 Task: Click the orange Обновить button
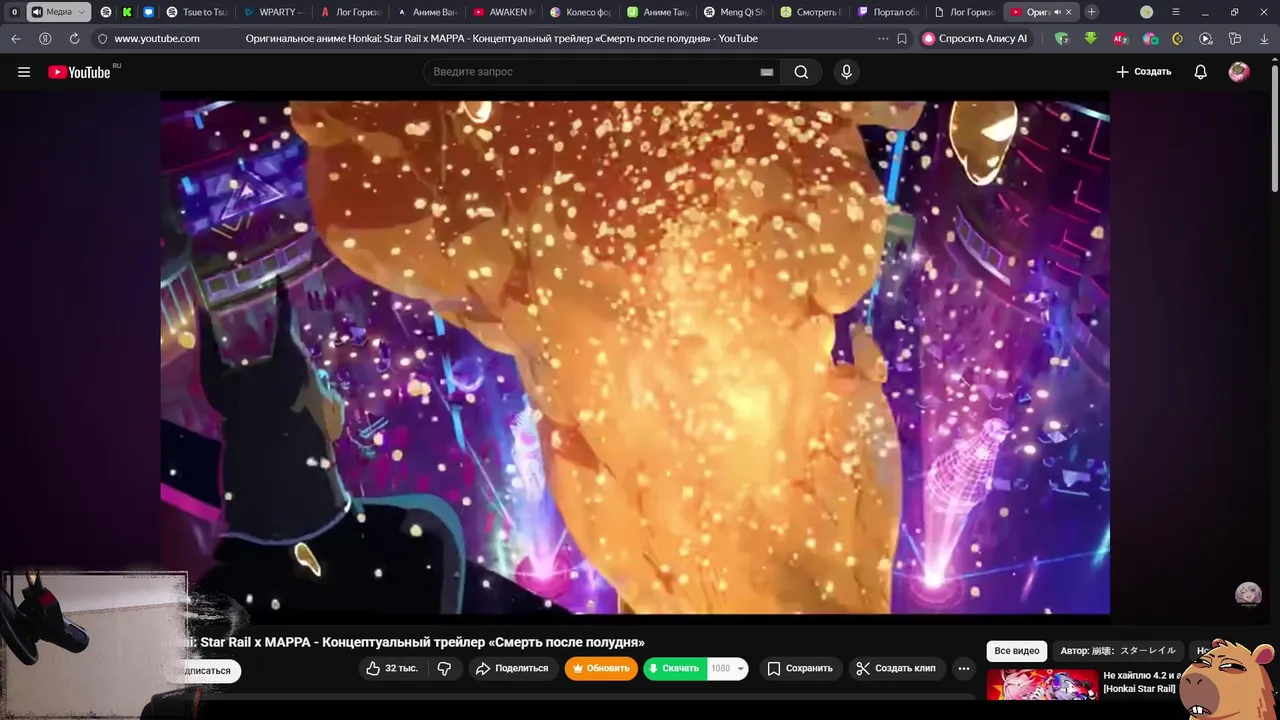point(601,668)
